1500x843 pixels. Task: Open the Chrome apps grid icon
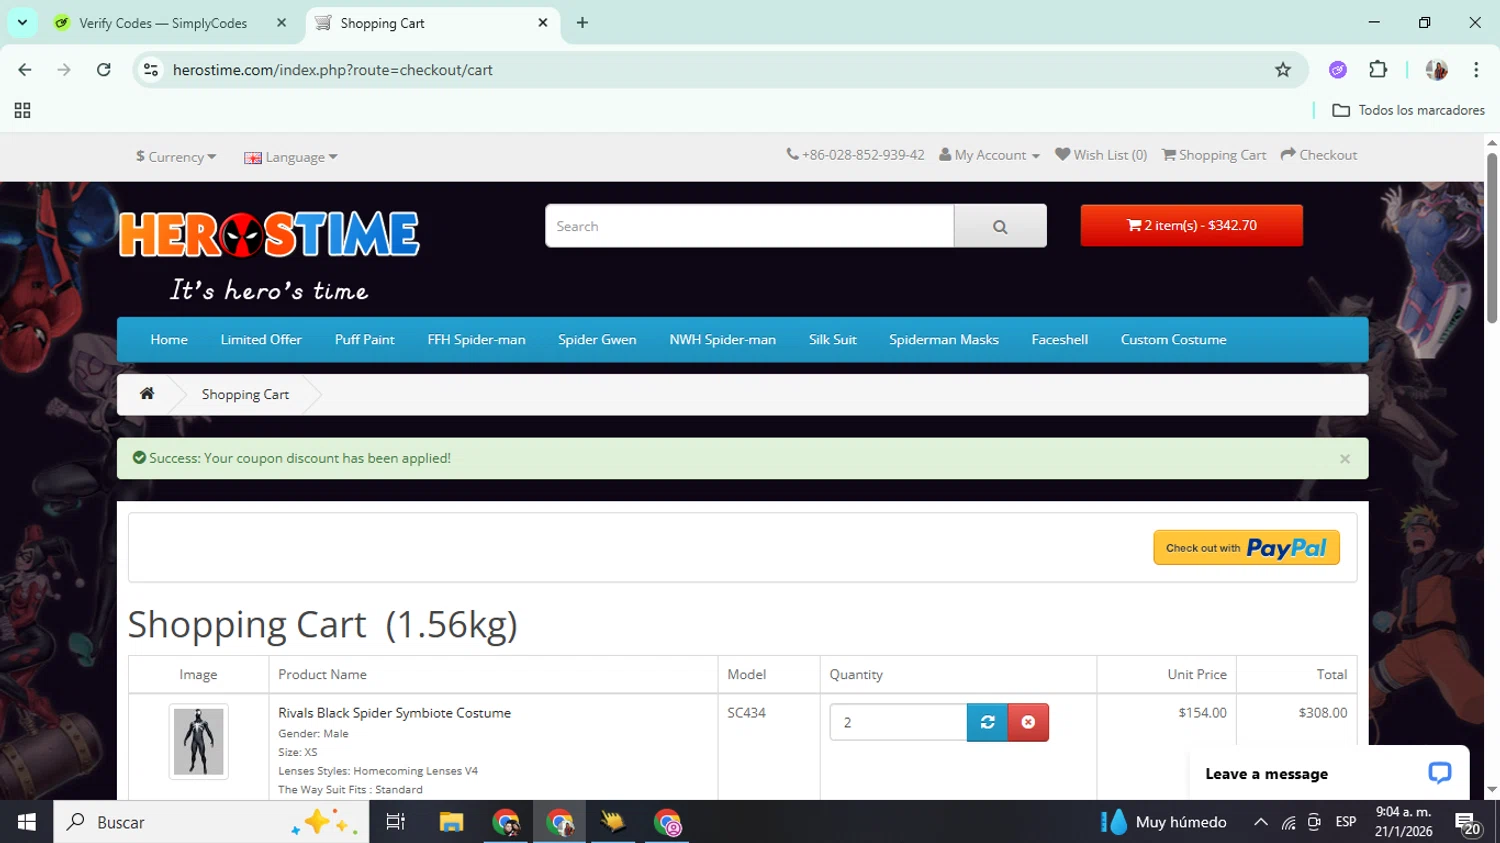coord(22,111)
